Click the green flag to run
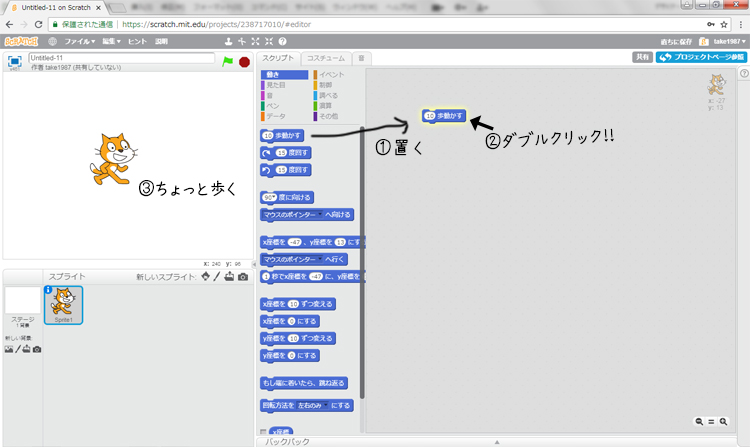Screen dimensions: 750x447 (227, 61)
